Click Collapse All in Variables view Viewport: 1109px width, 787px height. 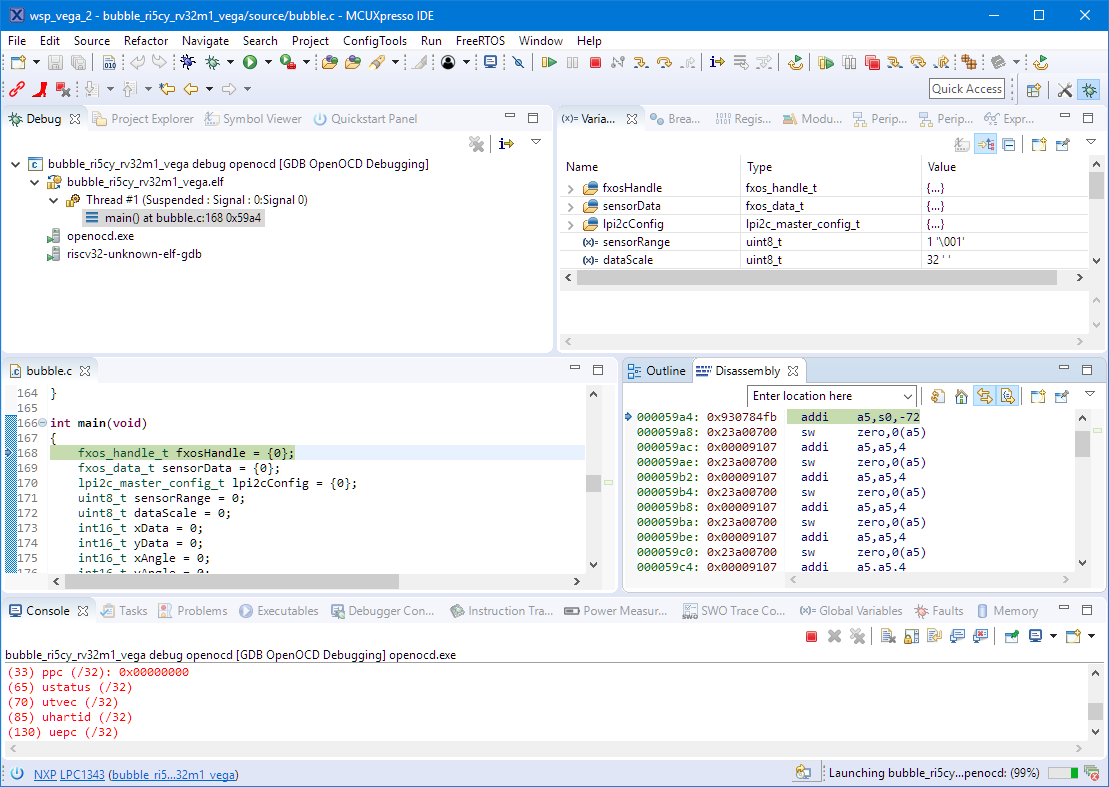pyautogui.click(x=1009, y=144)
